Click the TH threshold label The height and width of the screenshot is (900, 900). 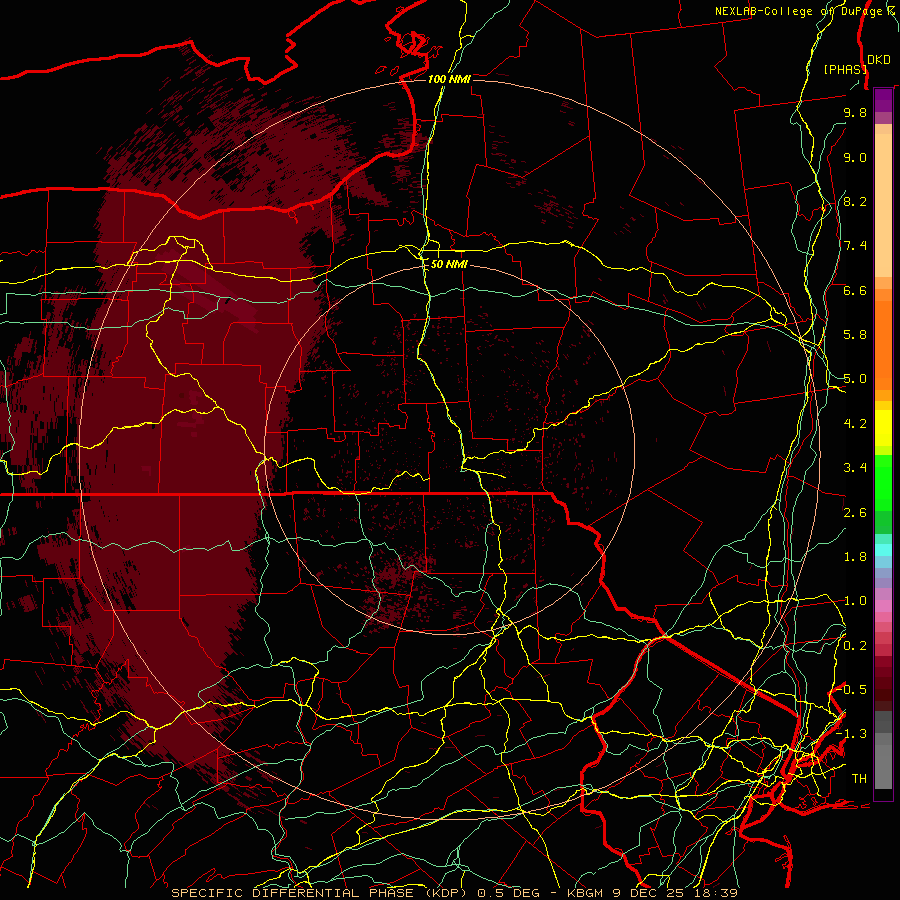[859, 779]
